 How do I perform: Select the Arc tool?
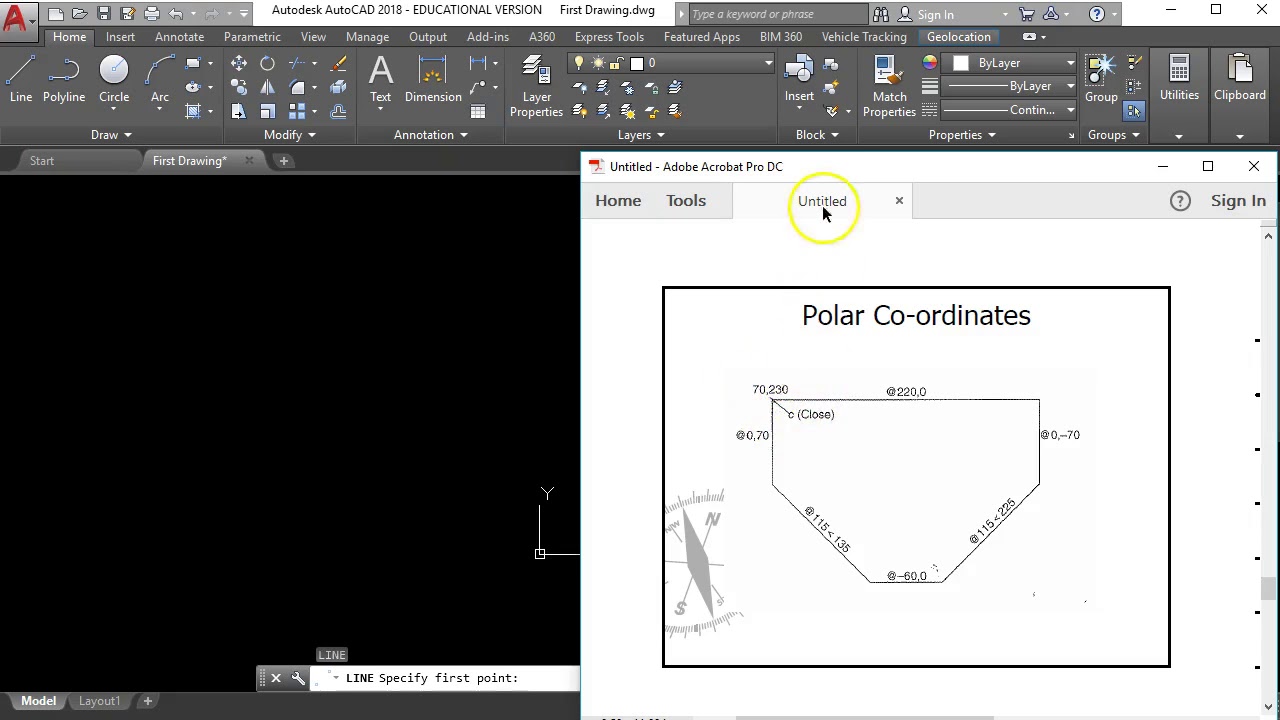click(160, 80)
